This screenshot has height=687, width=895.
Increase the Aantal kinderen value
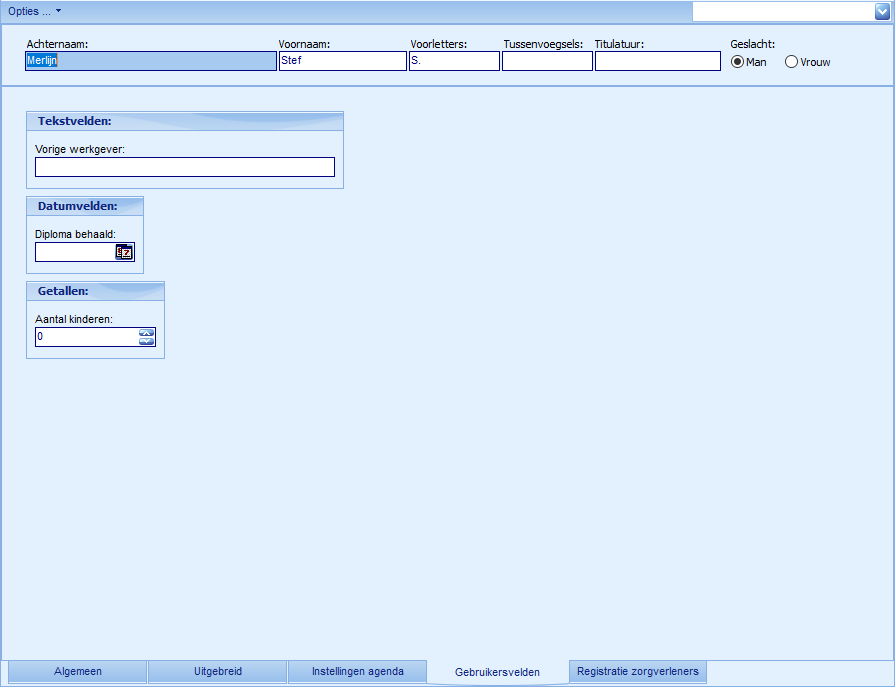tap(147, 333)
